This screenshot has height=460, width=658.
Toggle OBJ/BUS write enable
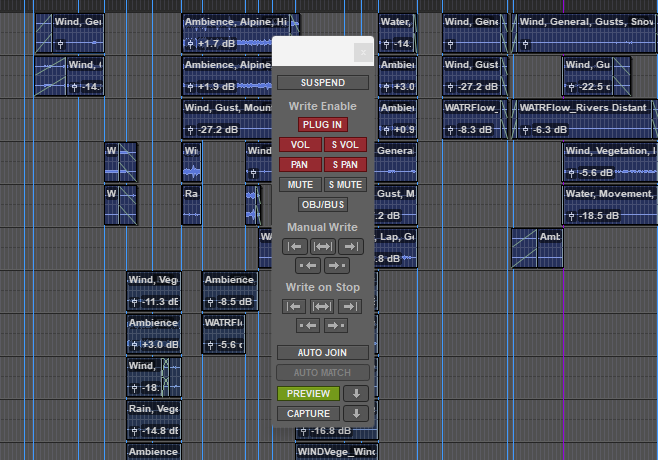[x=323, y=205]
